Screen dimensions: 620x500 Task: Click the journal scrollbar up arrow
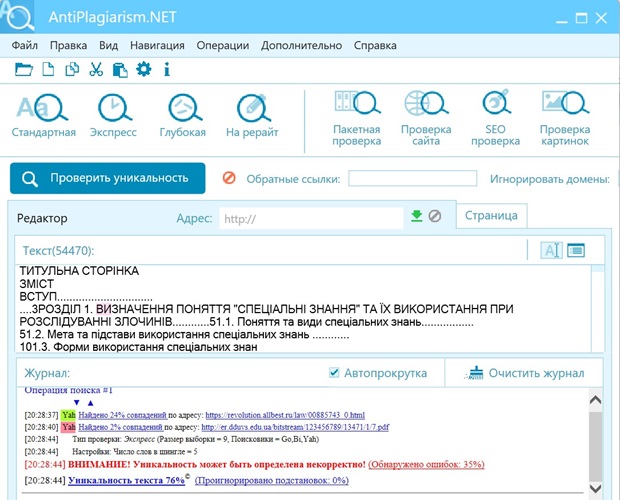[x=595, y=400]
